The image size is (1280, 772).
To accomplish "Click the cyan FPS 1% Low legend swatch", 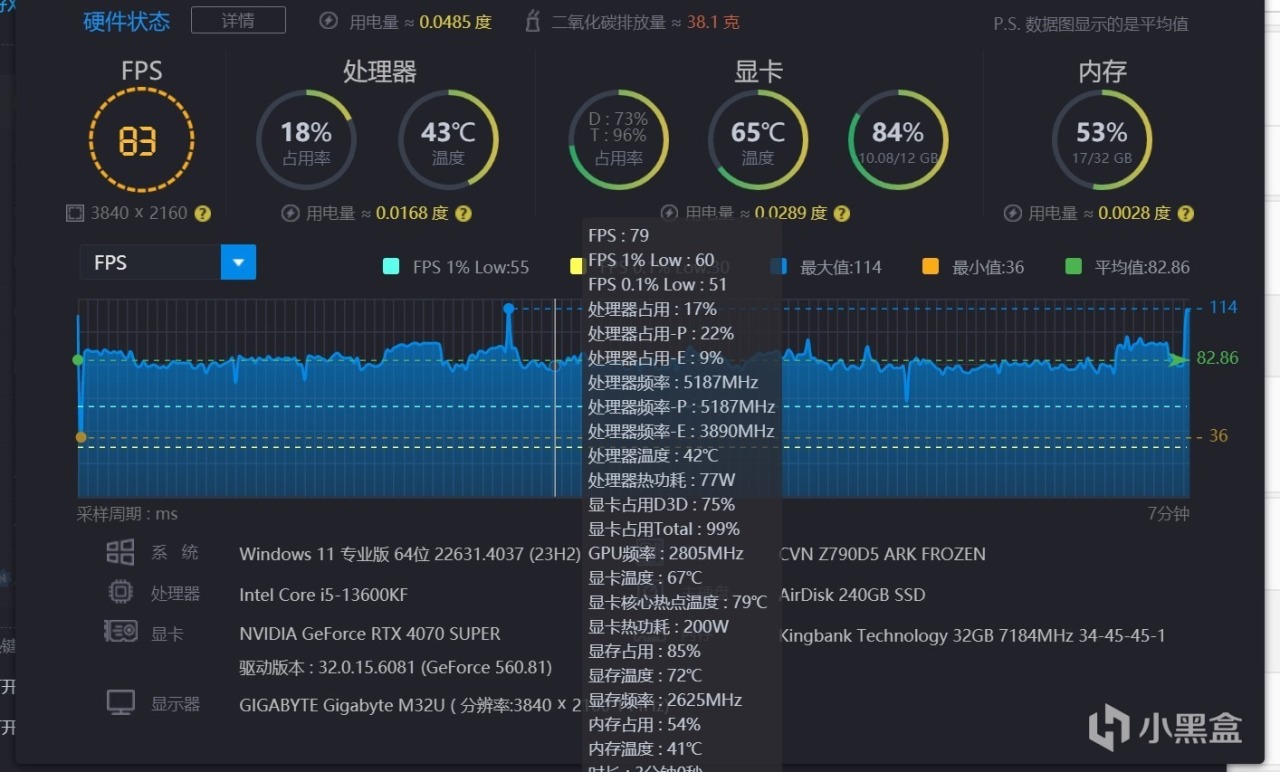I will click(x=392, y=267).
